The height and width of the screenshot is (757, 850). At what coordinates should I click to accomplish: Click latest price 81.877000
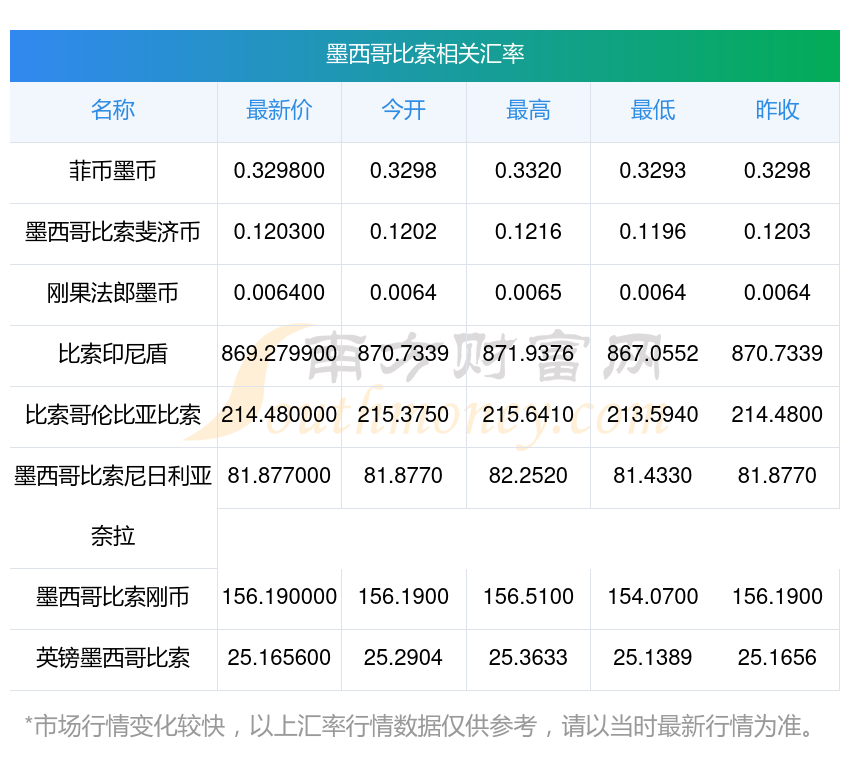[279, 476]
